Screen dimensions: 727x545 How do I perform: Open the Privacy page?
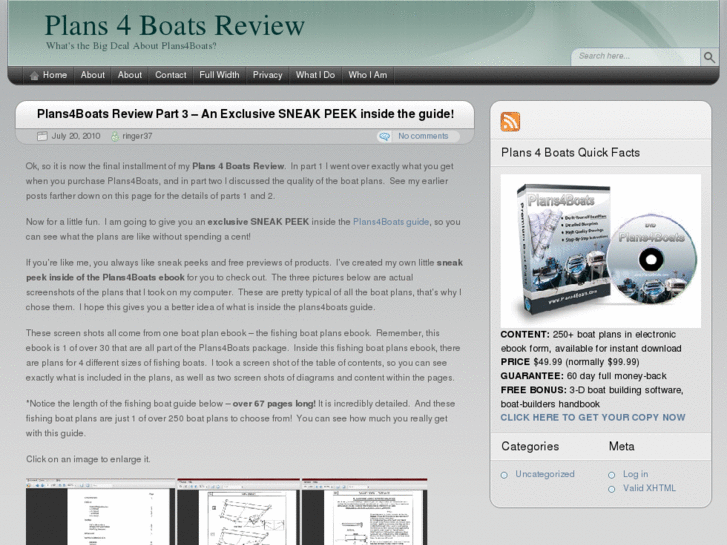(x=268, y=75)
